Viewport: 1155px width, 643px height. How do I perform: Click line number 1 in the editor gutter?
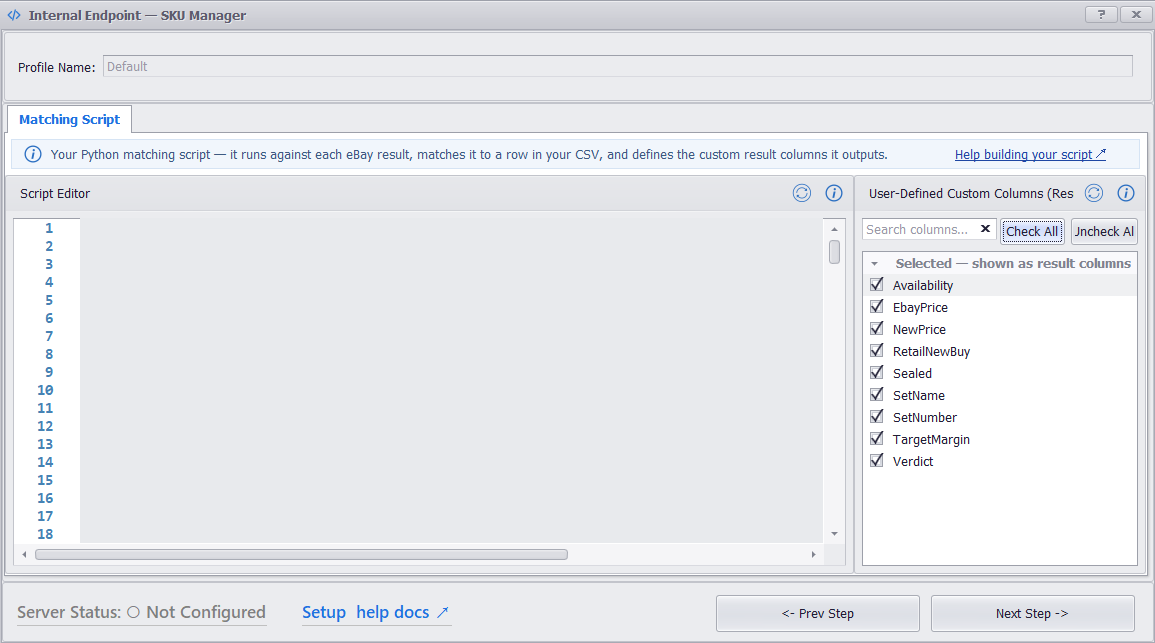49,228
